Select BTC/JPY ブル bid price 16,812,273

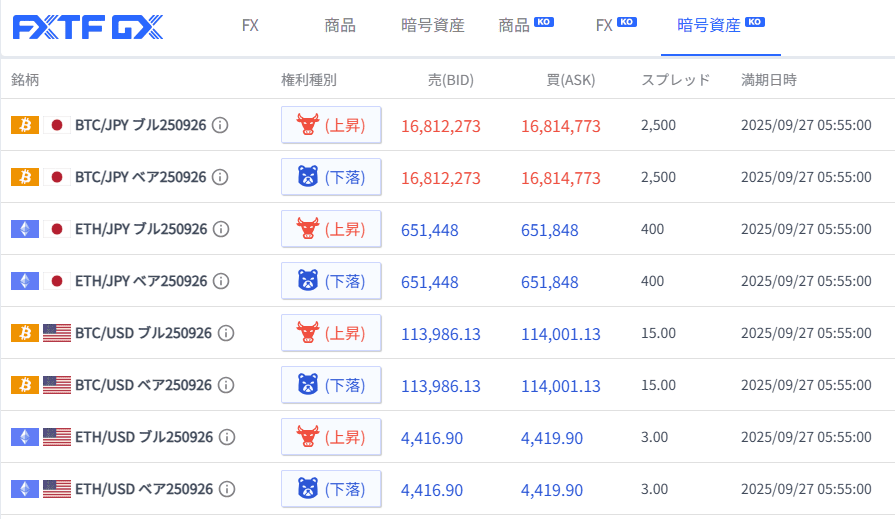click(x=440, y=126)
